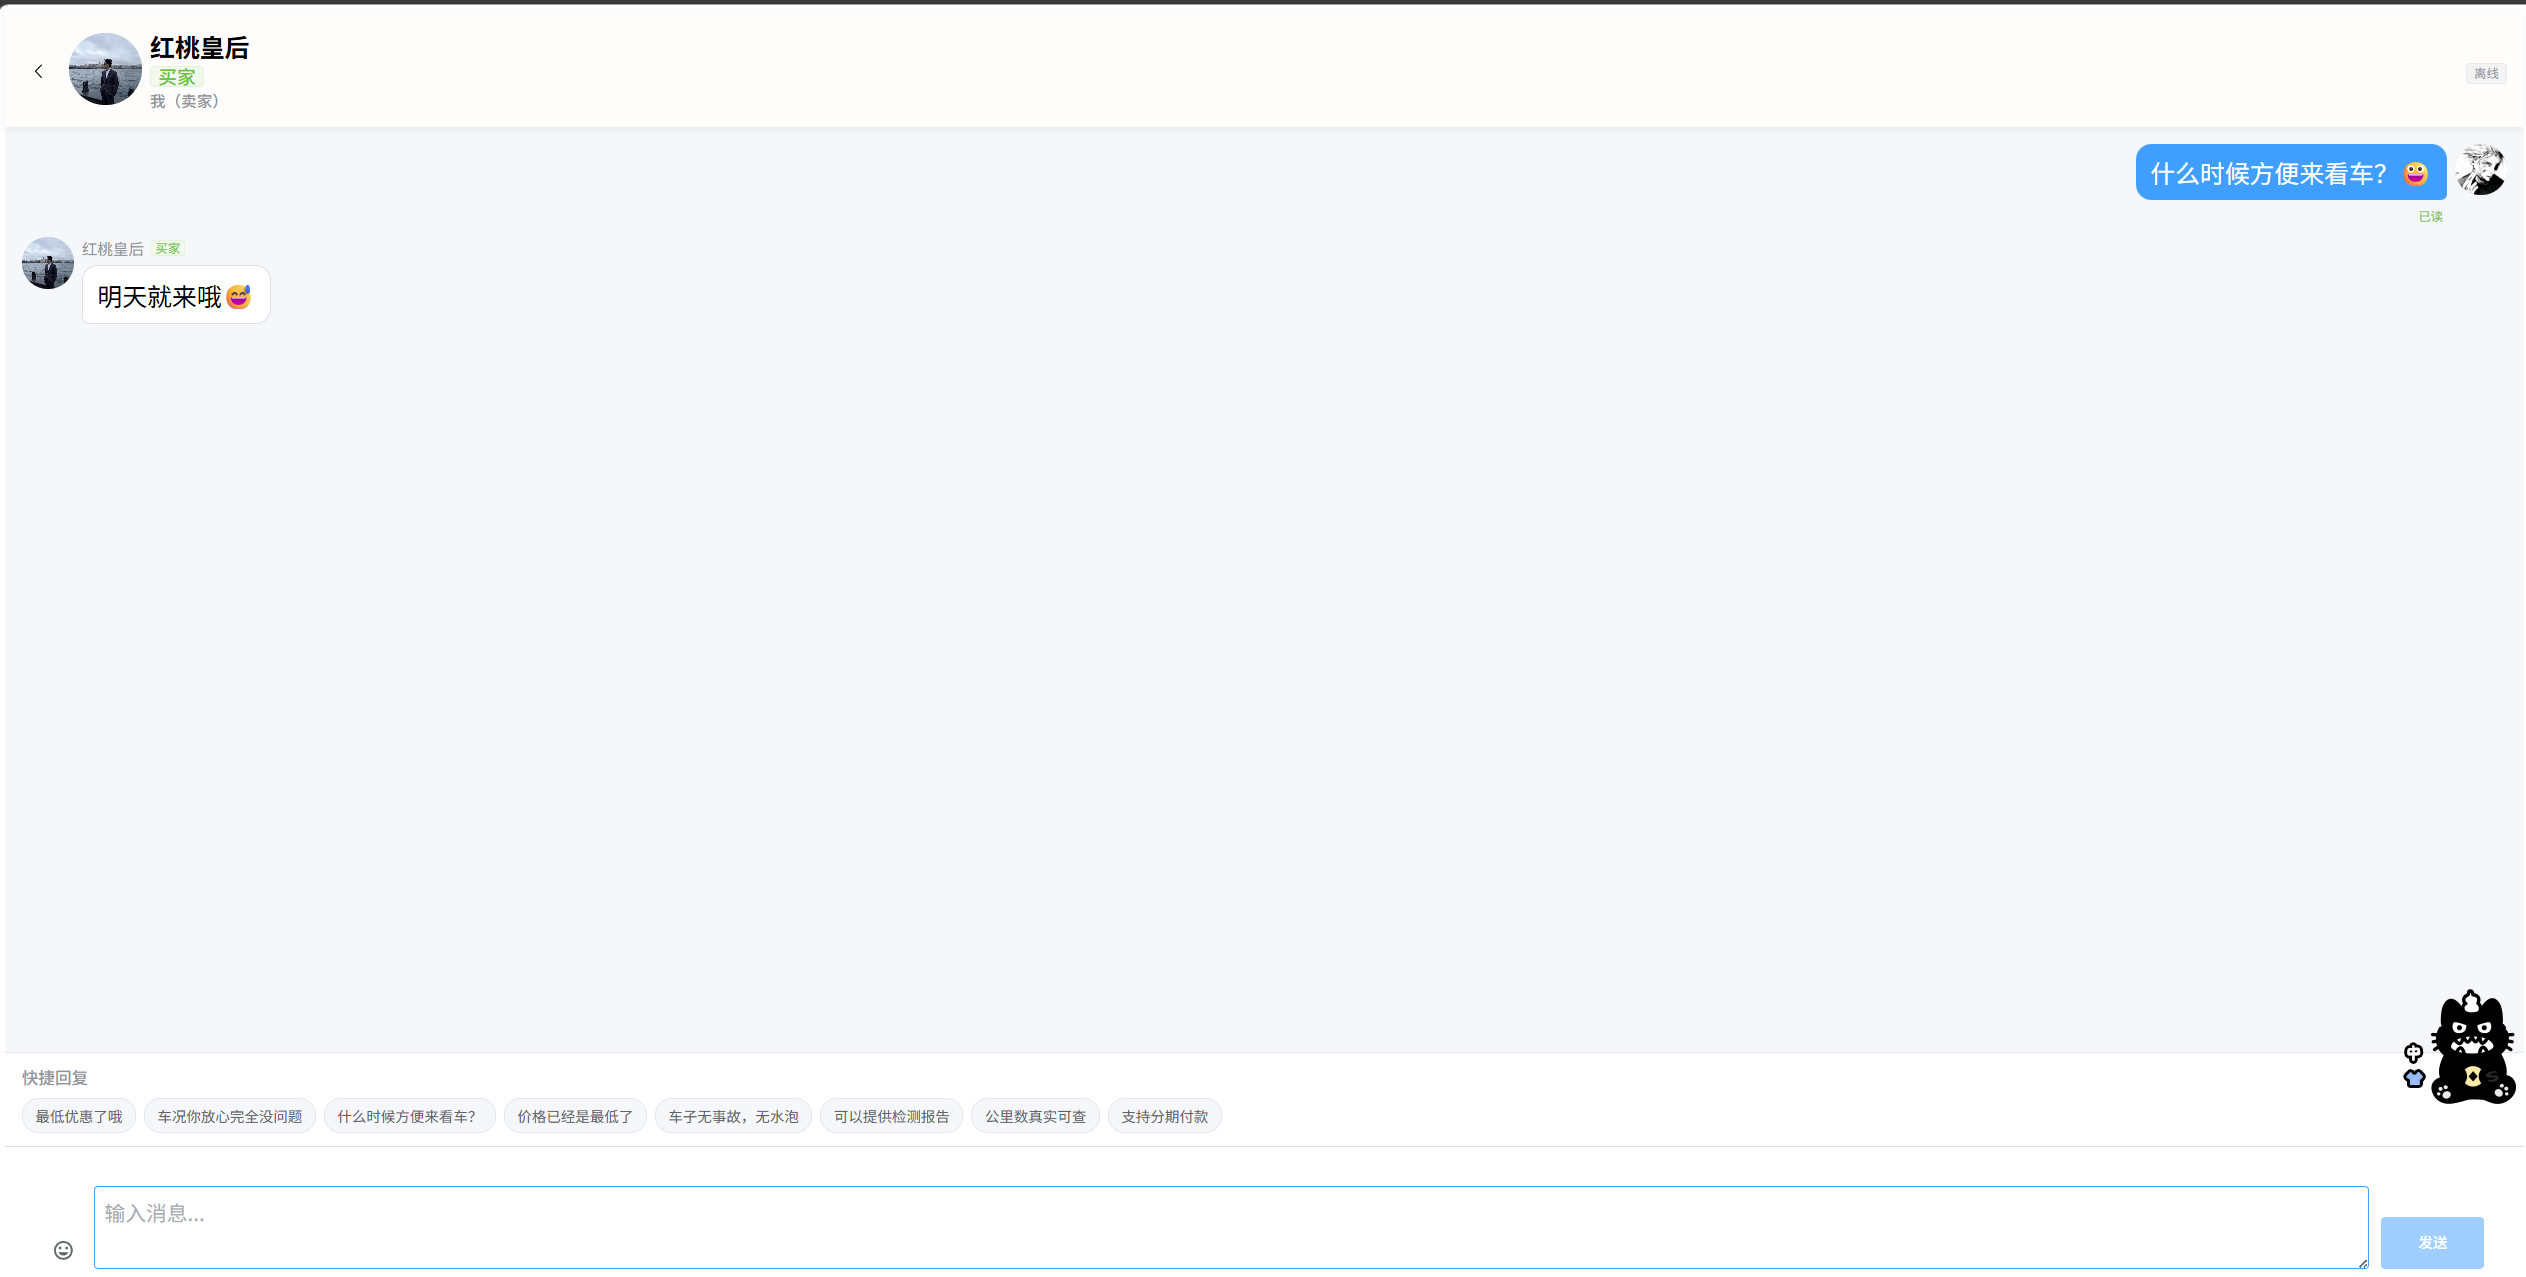Open the emoji picker smiley icon
This screenshot has height=1277, width=2526.
coord(63,1250)
